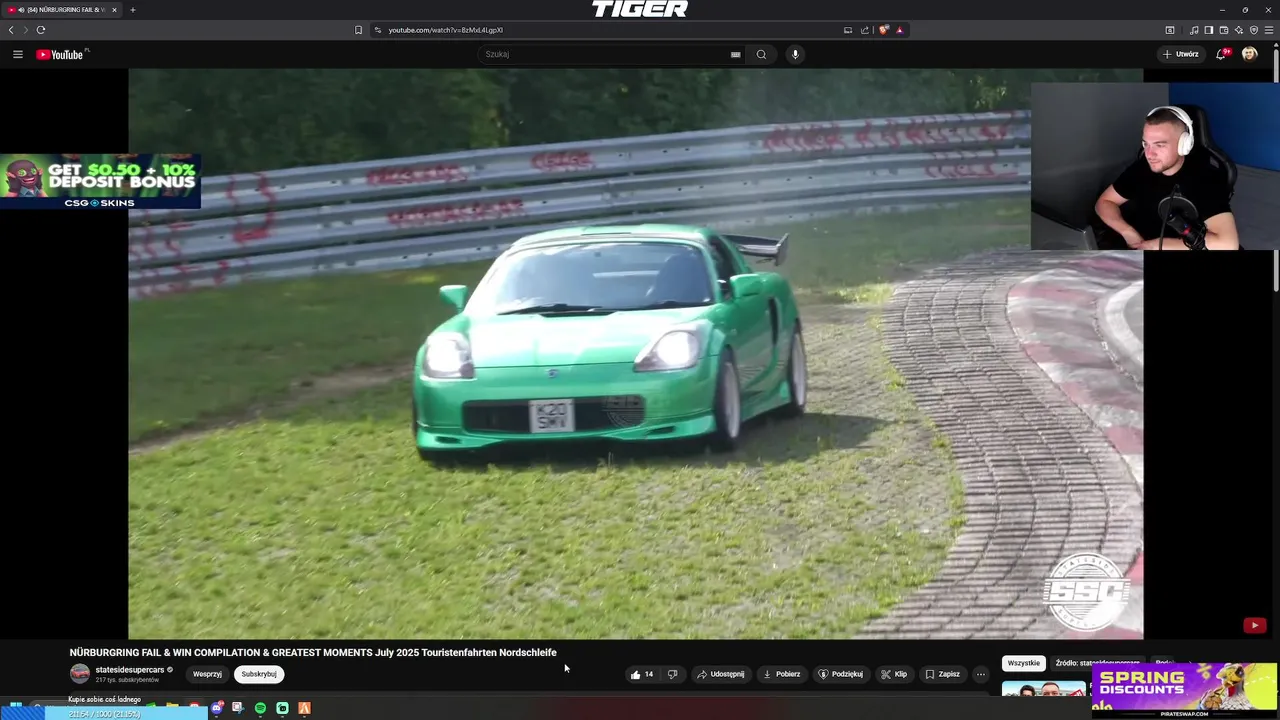Click the Pobierz download button
The image size is (1280, 720).
pyautogui.click(x=781, y=674)
